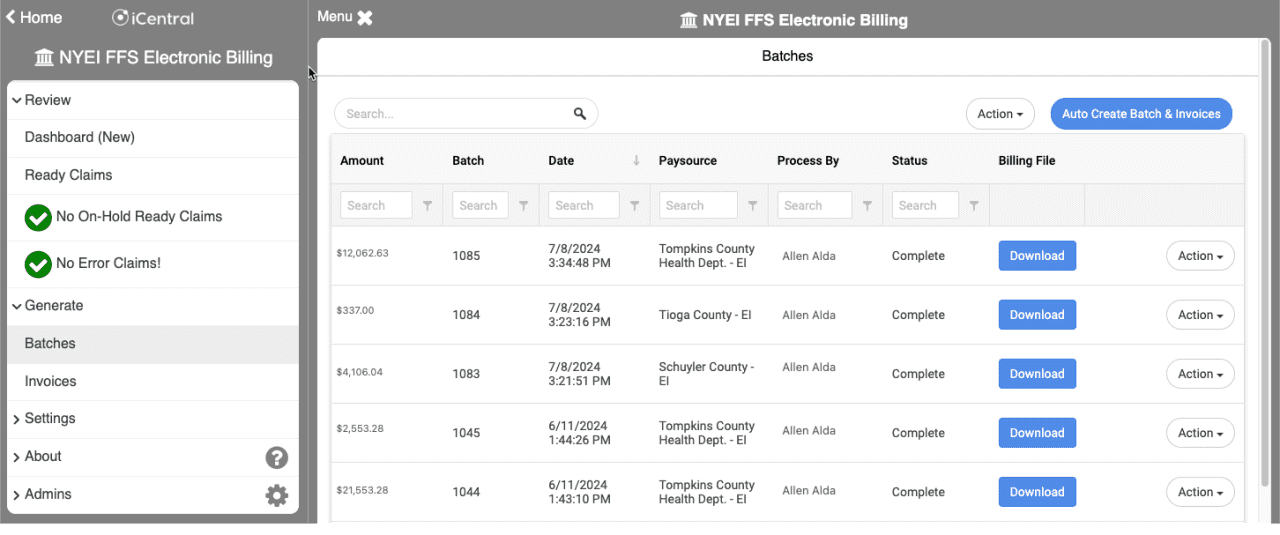Click the main batches search field
The width and height of the screenshot is (1280, 535).
[455, 114]
